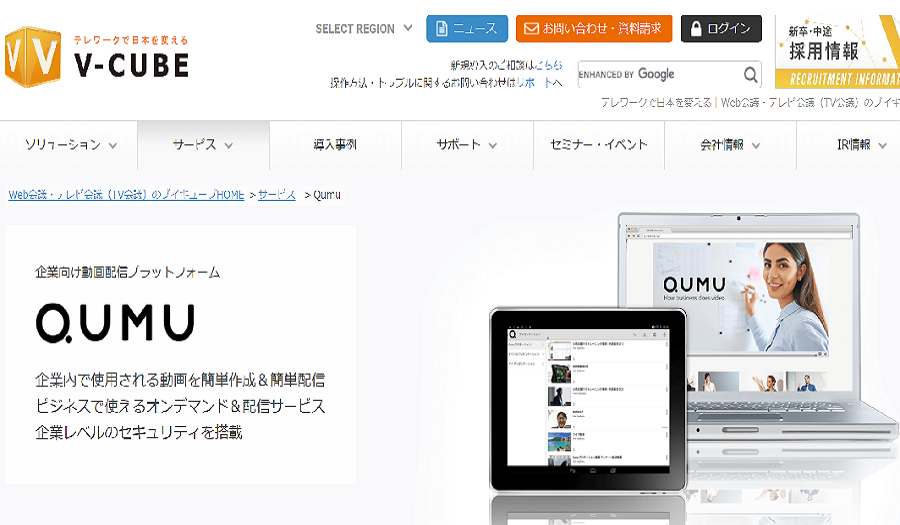
Task: Open the SELECT REGION dropdown
Action: pyautogui.click(x=364, y=29)
